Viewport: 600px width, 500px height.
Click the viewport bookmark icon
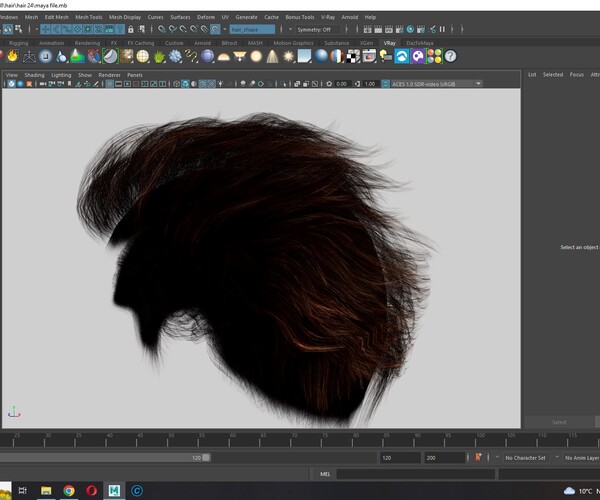click(69, 84)
